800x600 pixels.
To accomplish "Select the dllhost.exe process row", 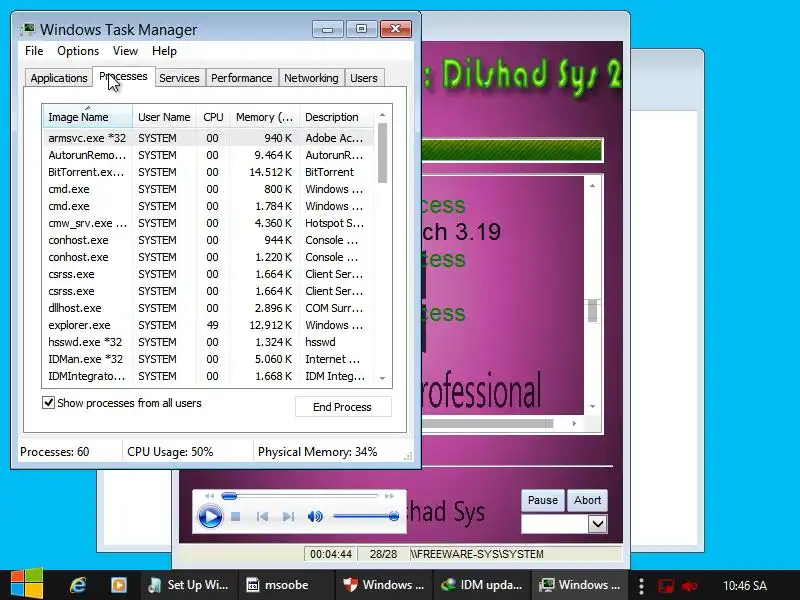I will tap(208, 308).
